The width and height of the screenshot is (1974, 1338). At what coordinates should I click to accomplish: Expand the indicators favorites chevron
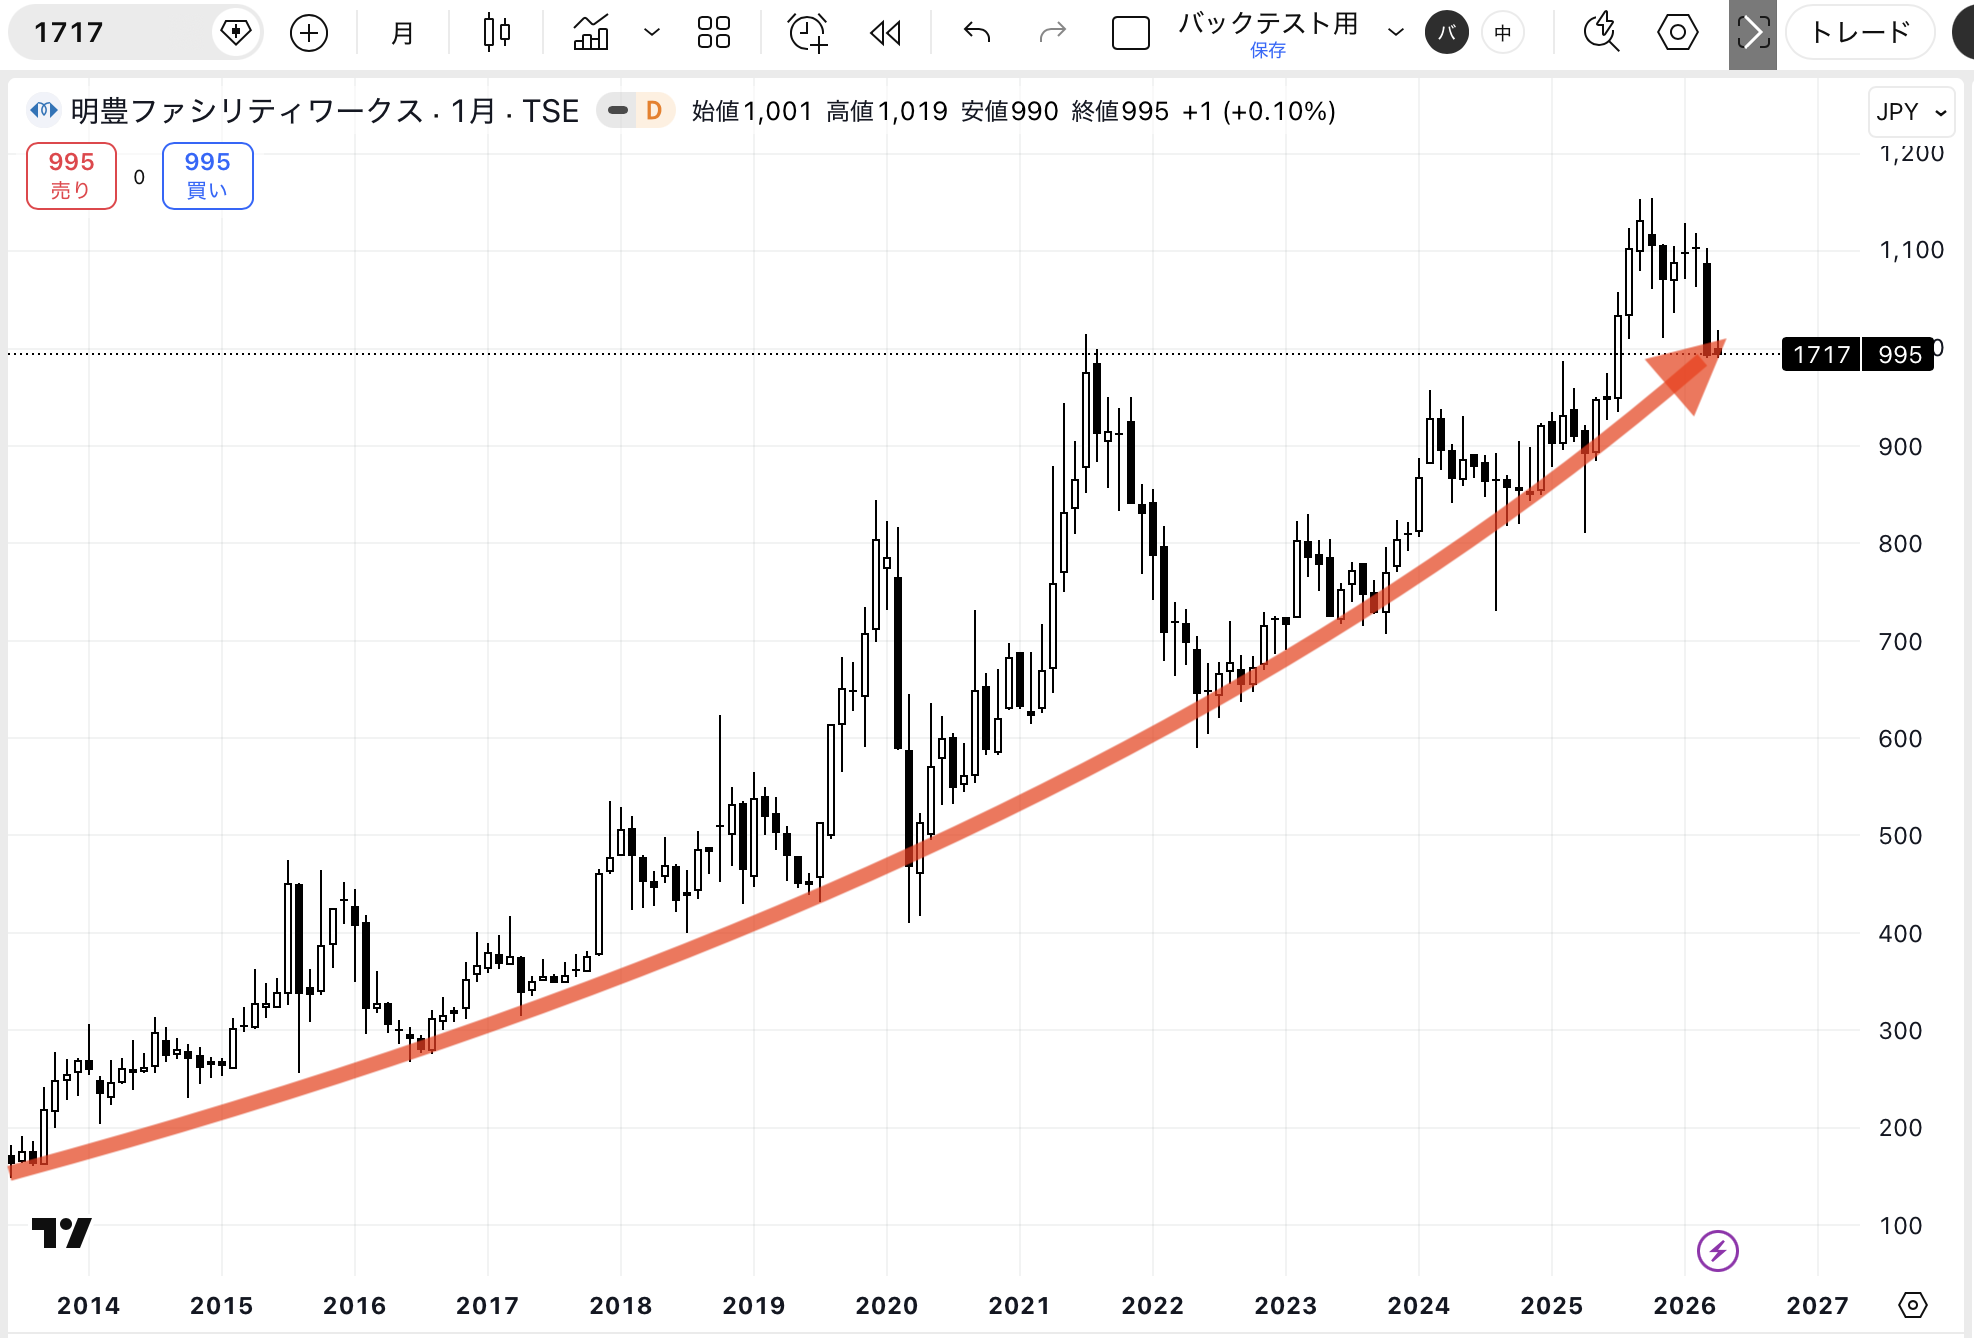click(652, 33)
